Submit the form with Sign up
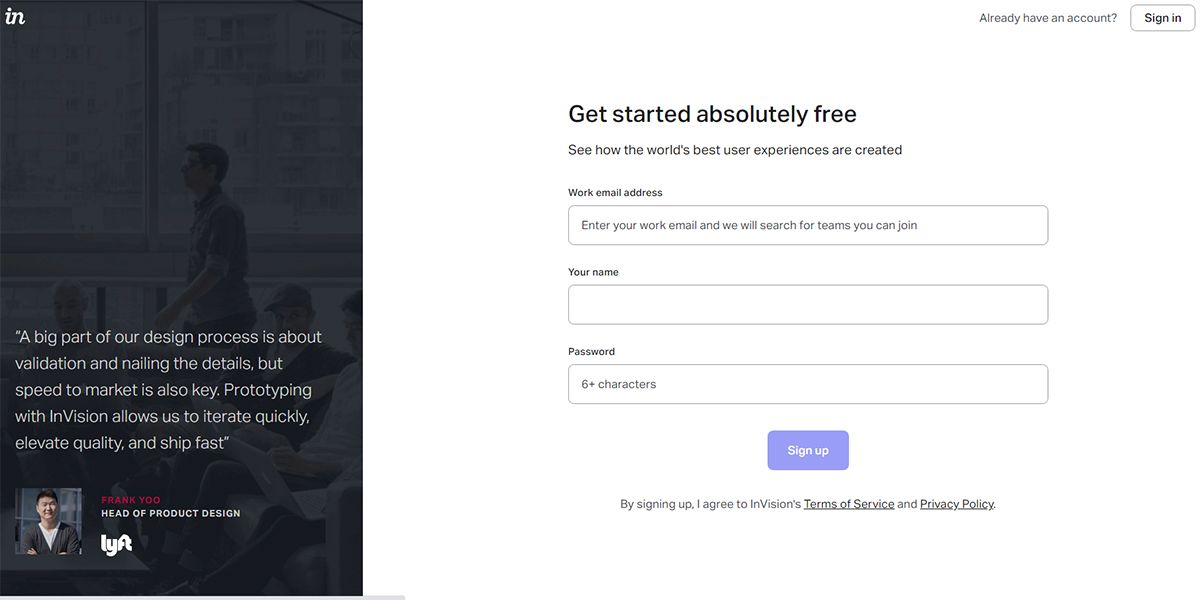 [x=807, y=450]
